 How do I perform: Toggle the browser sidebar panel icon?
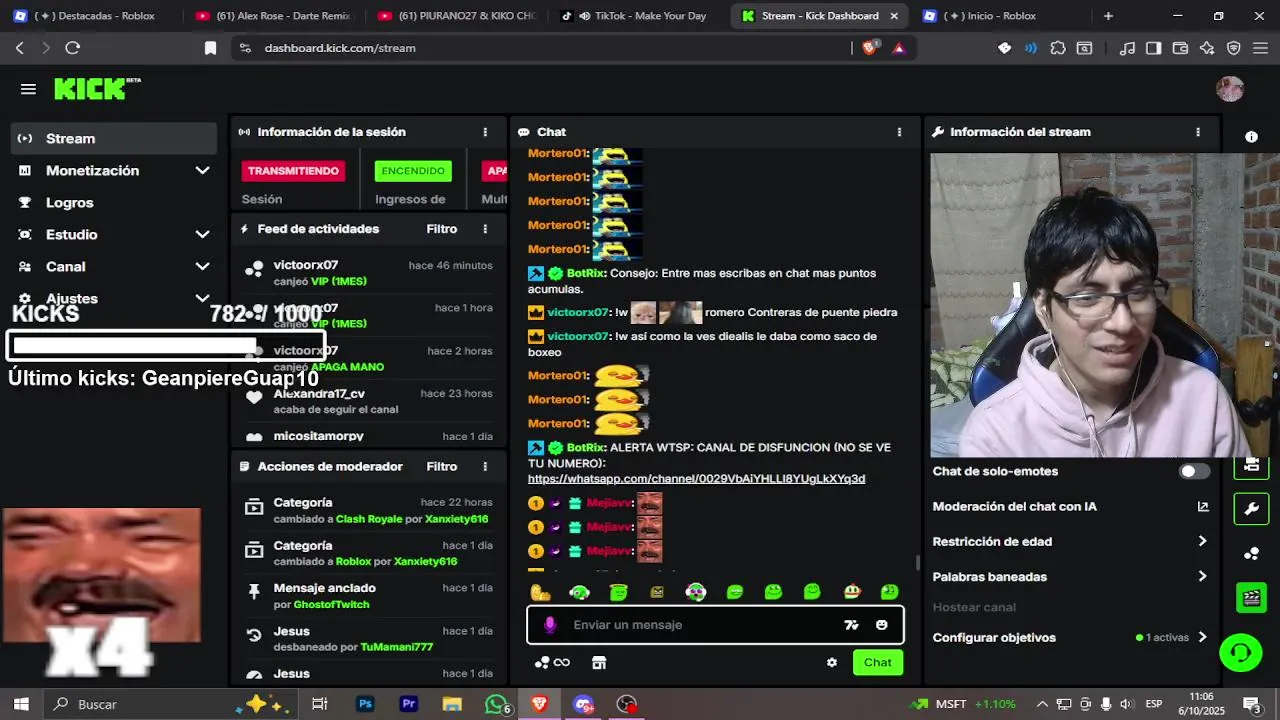point(1153,48)
